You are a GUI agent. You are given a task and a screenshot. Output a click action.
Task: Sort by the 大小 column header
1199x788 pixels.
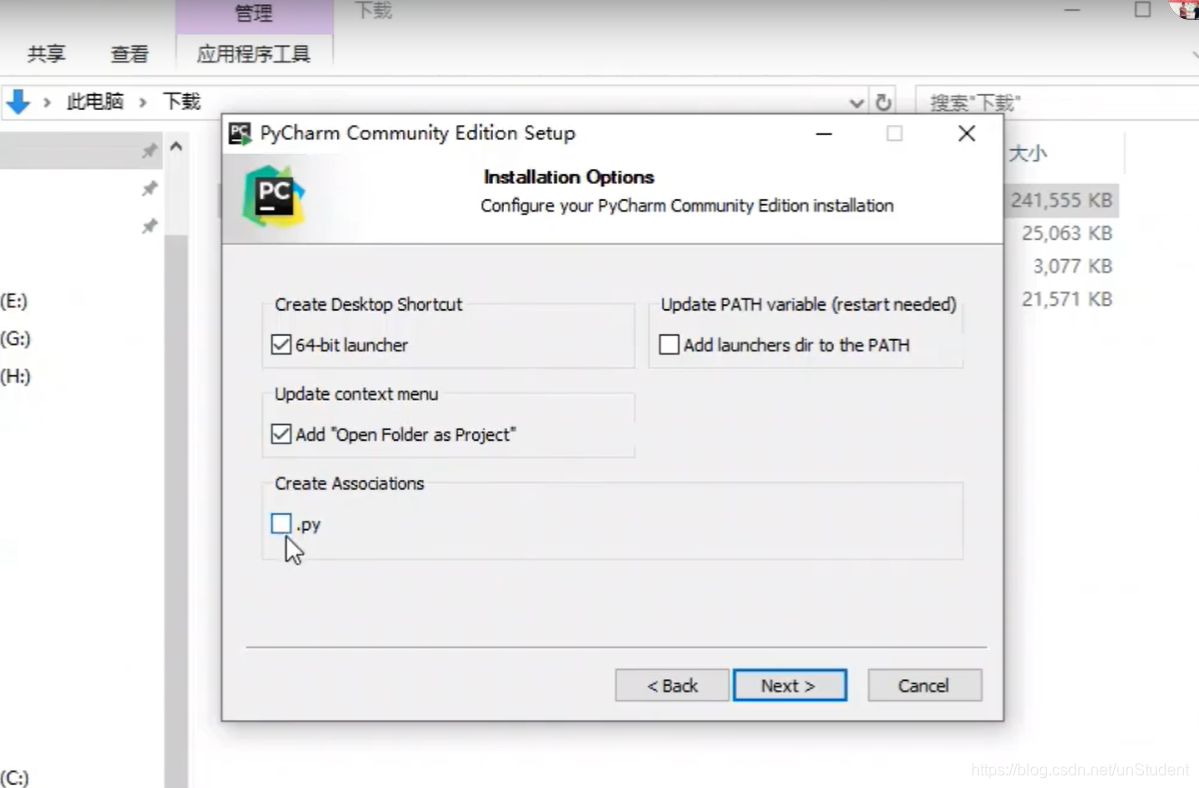(1027, 154)
